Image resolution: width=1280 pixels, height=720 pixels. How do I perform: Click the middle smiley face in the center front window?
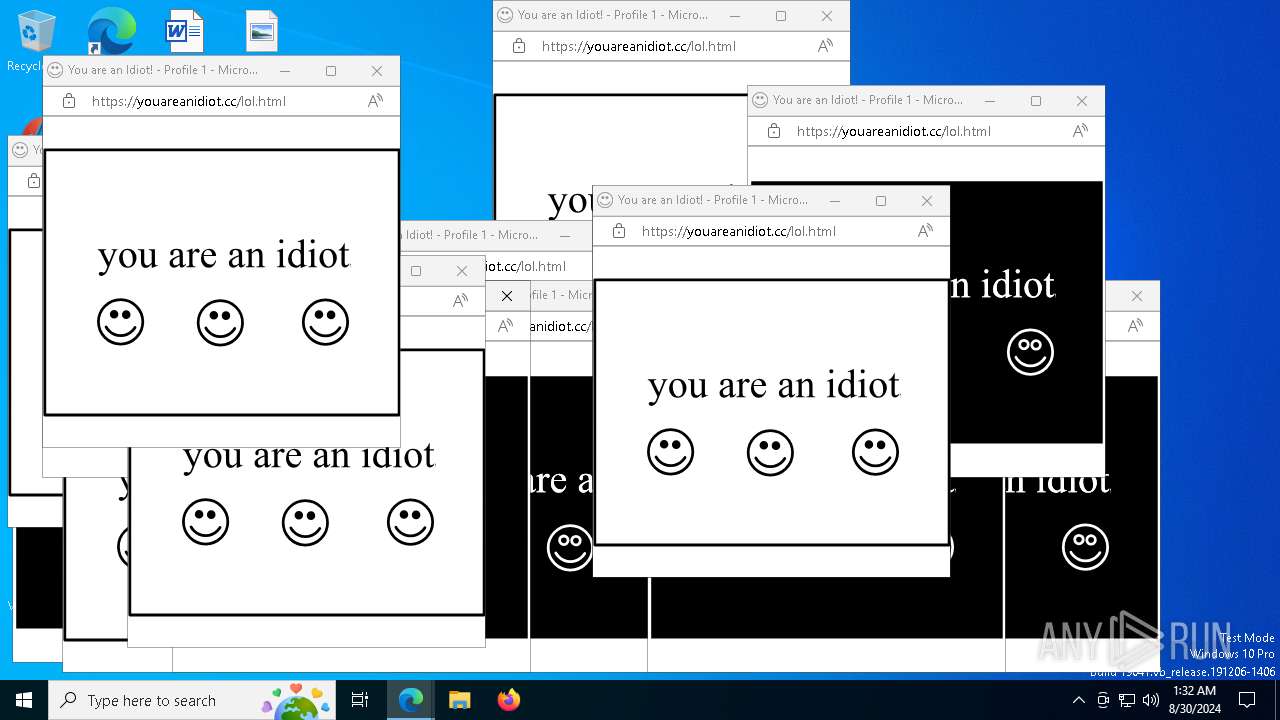point(770,452)
